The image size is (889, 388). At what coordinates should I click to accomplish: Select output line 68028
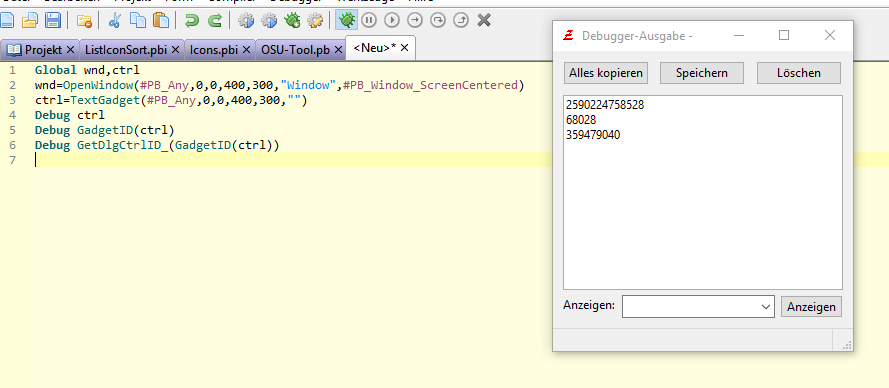coord(581,120)
